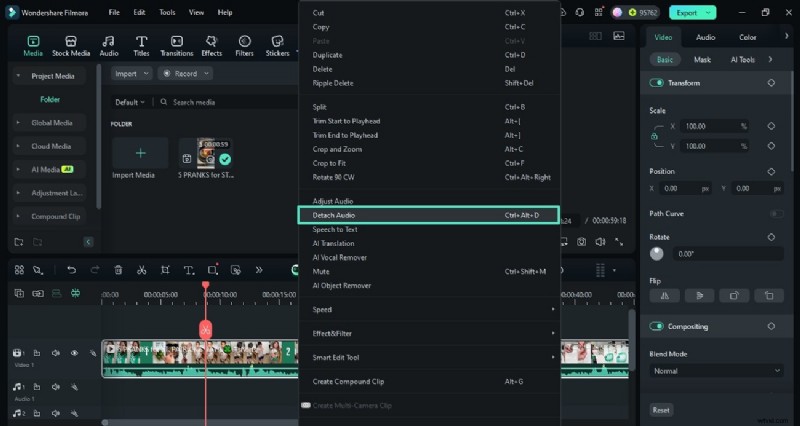Screen dimensions: 800x426
Task: Click the headset support icon in title bar
Action: point(580,12)
